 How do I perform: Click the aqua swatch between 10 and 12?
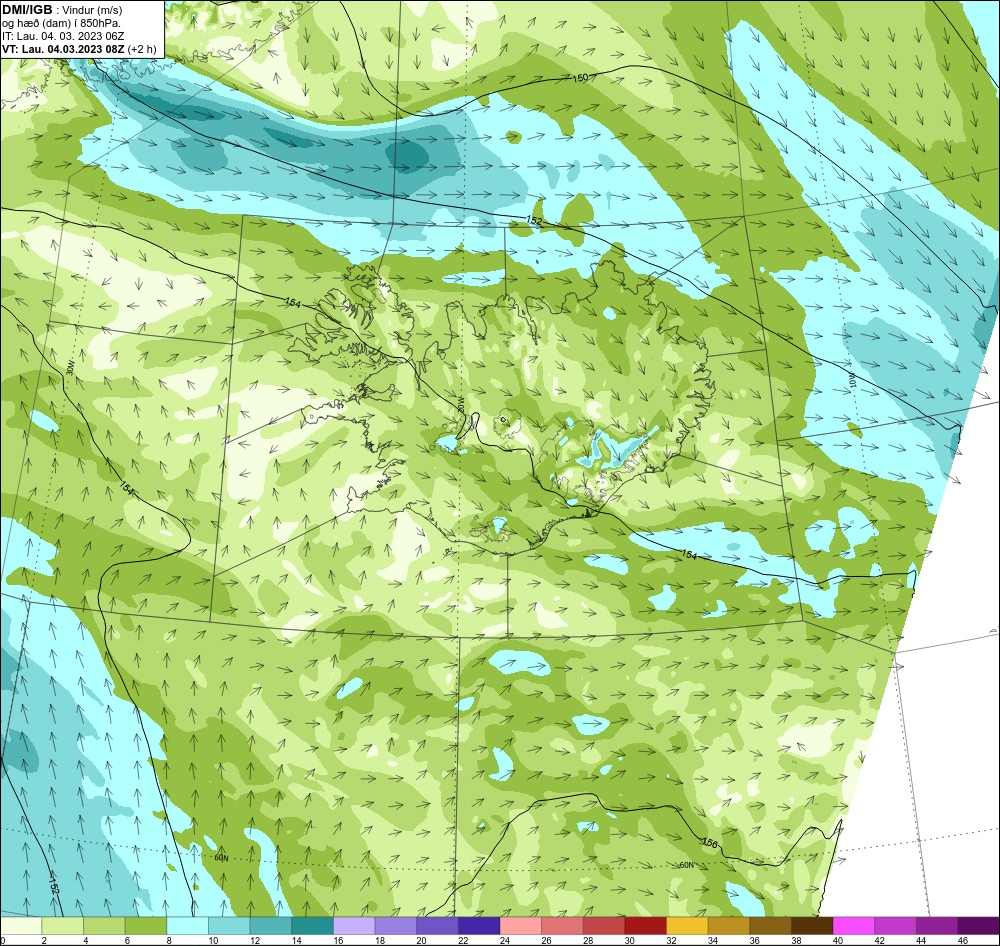(x=230, y=926)
